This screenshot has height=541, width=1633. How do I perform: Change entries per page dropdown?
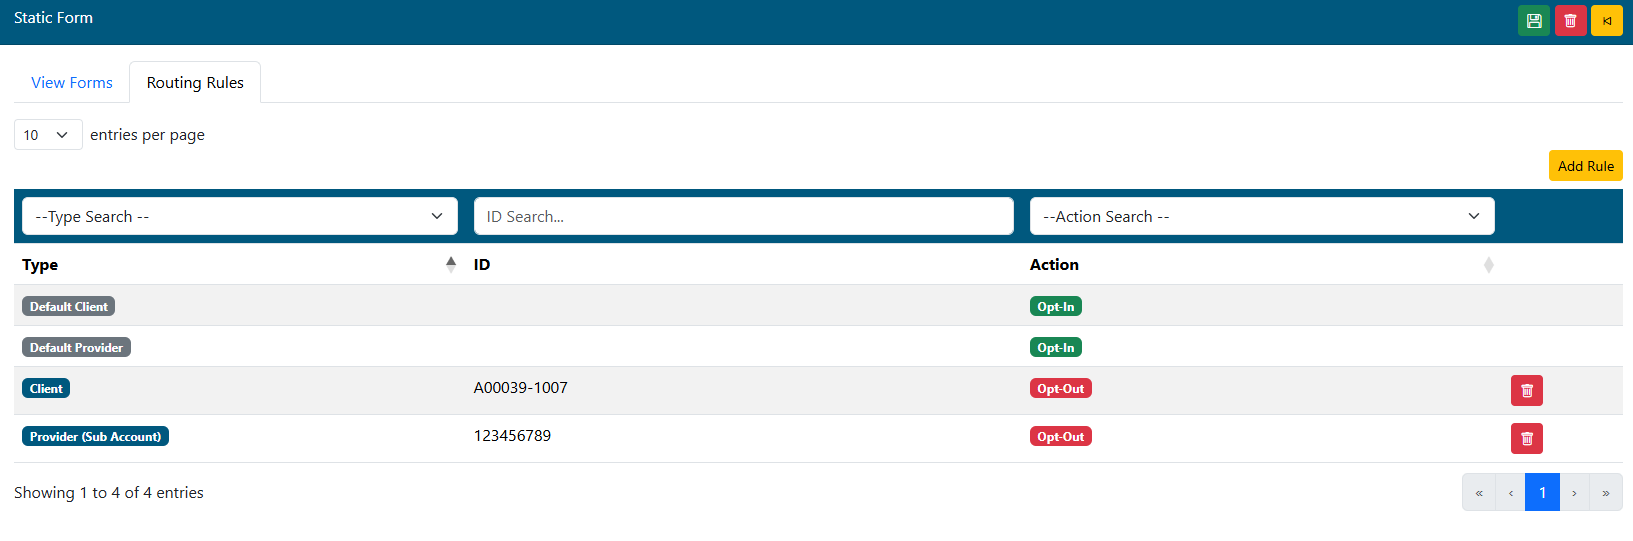point(48,135)
